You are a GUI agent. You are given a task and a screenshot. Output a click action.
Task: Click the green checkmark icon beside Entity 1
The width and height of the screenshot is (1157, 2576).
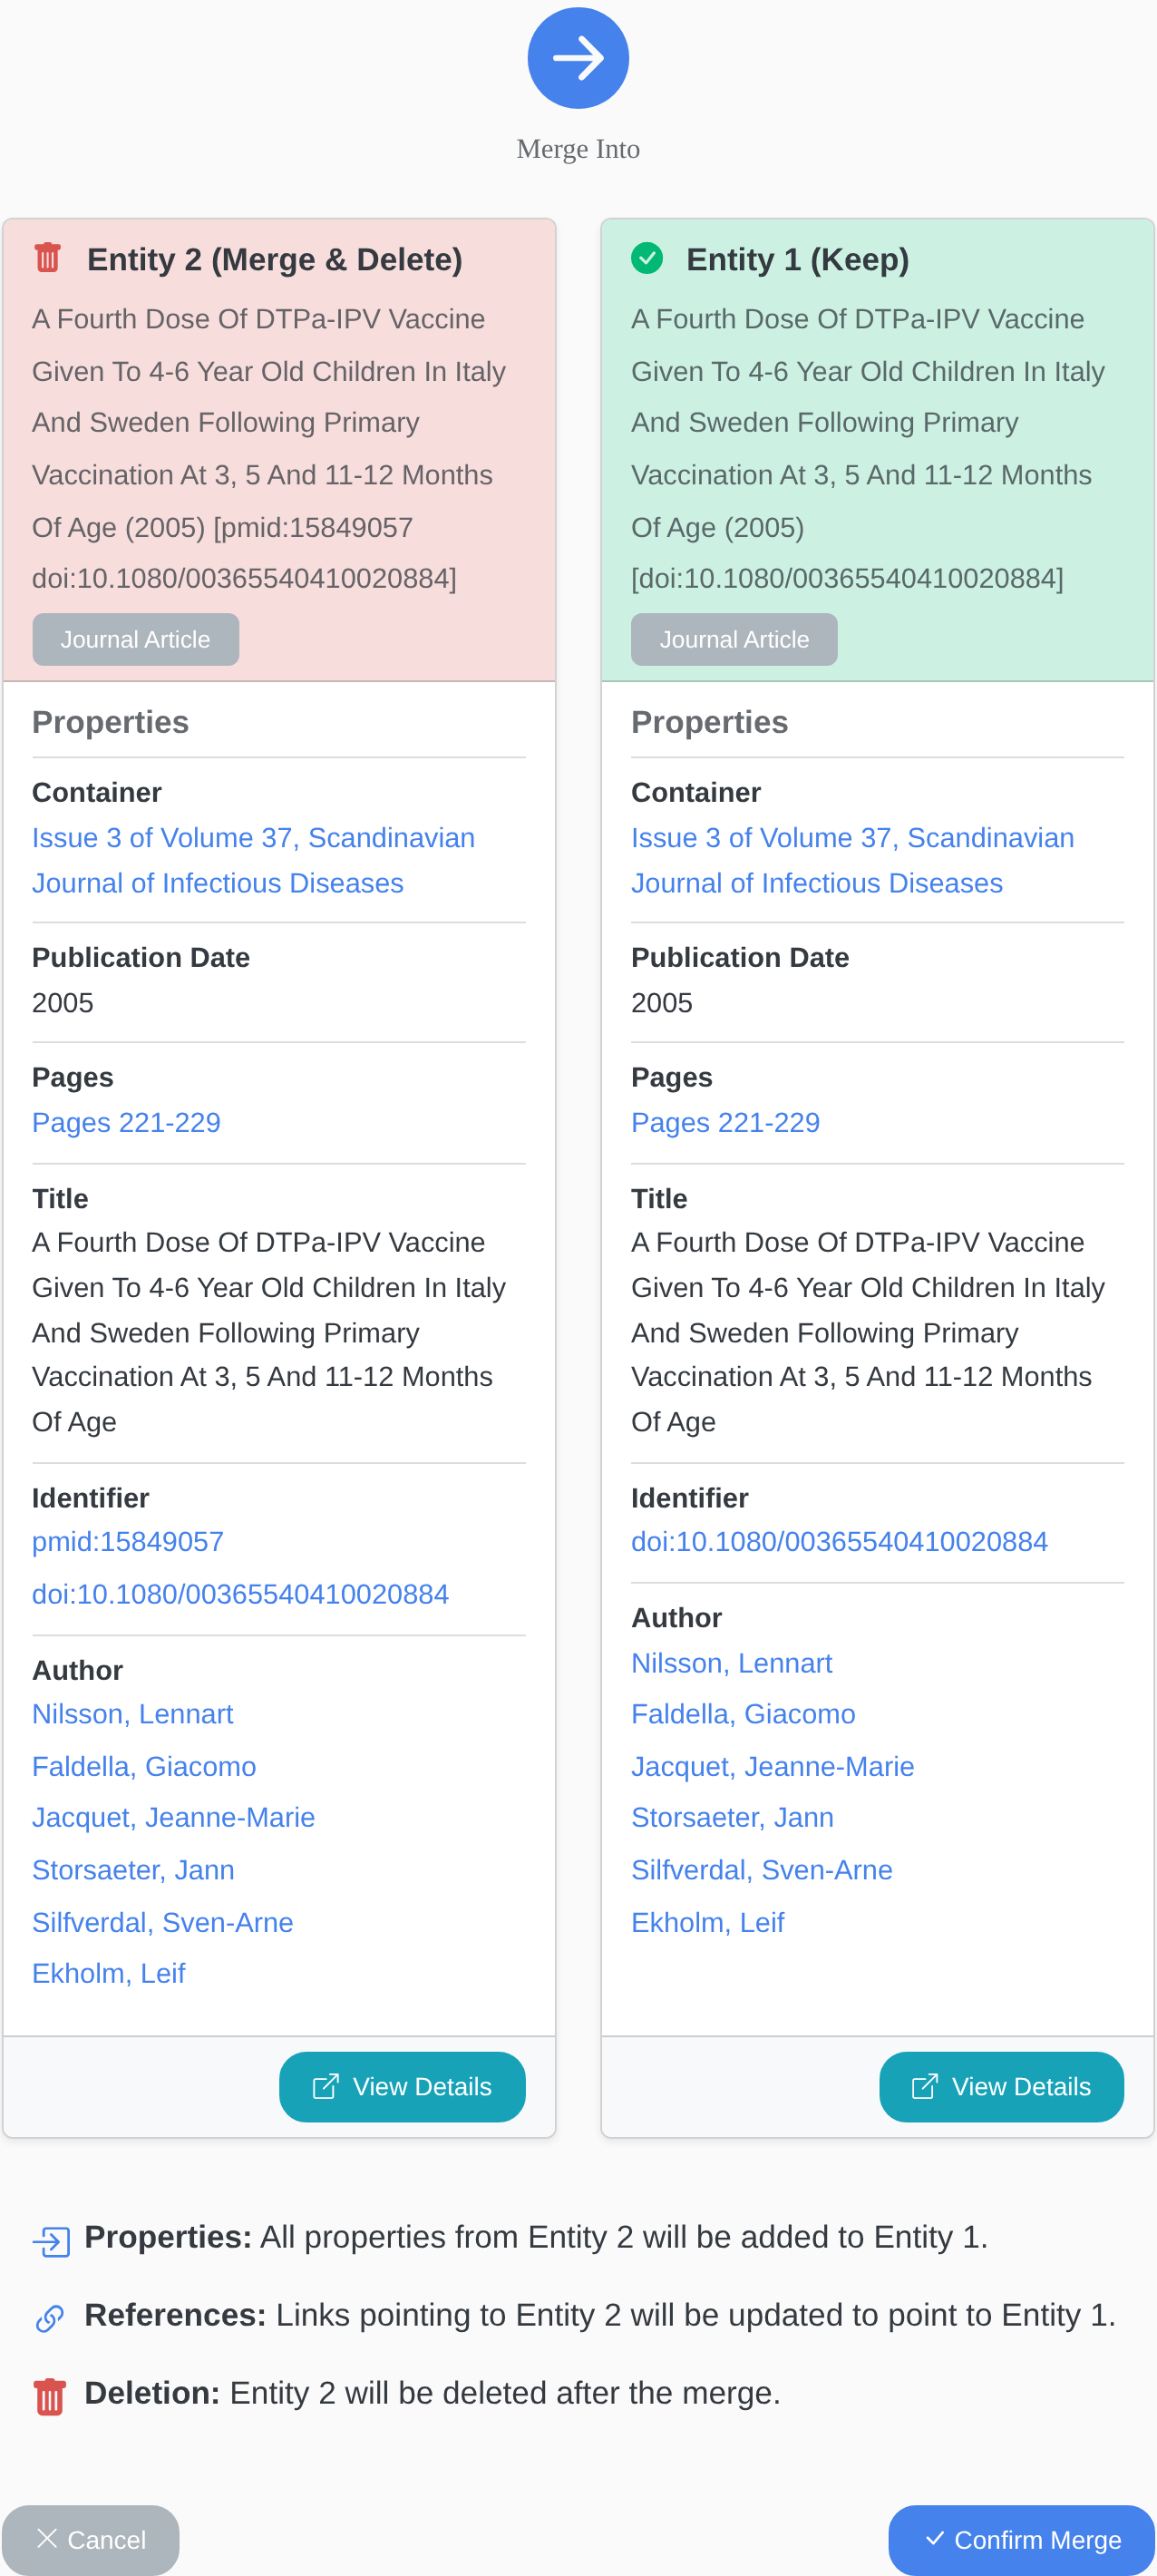(647, 258)
